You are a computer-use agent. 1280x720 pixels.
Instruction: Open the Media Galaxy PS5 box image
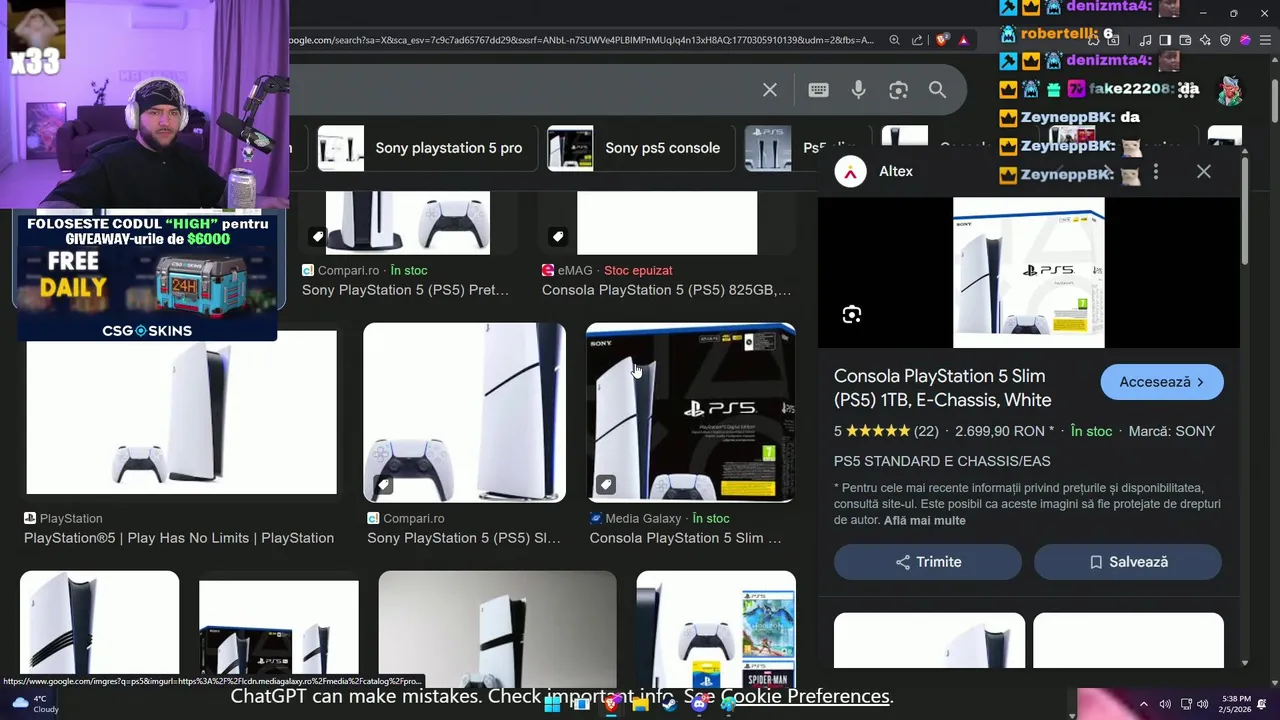click(690, 412)
